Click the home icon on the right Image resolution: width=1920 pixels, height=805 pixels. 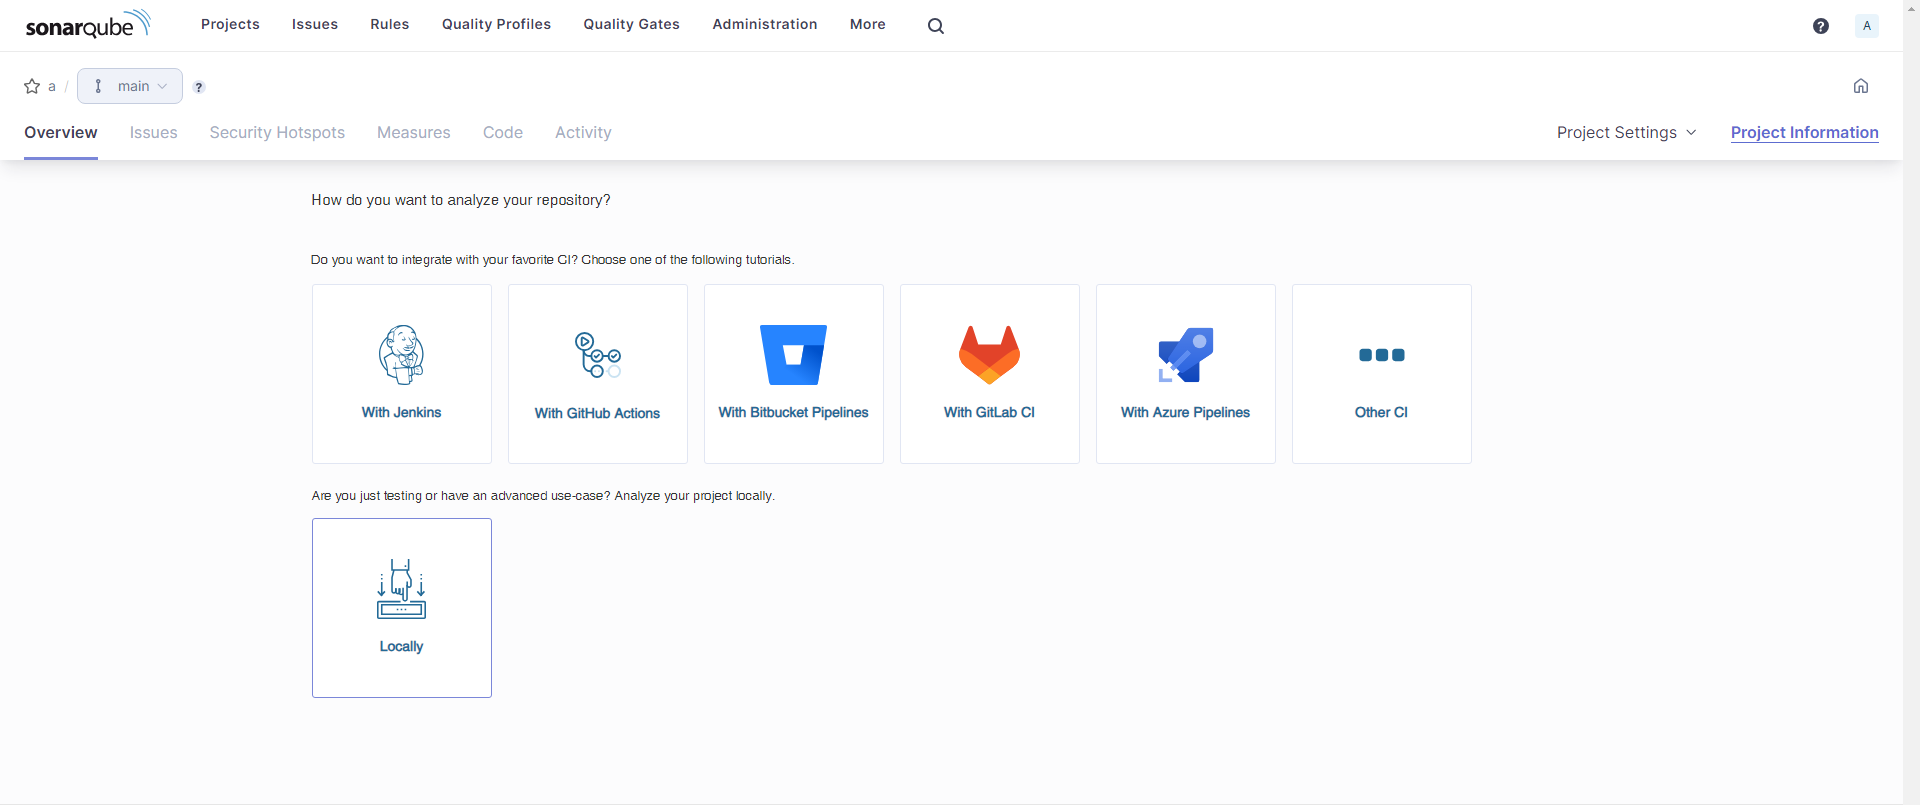coord(1861,86)
